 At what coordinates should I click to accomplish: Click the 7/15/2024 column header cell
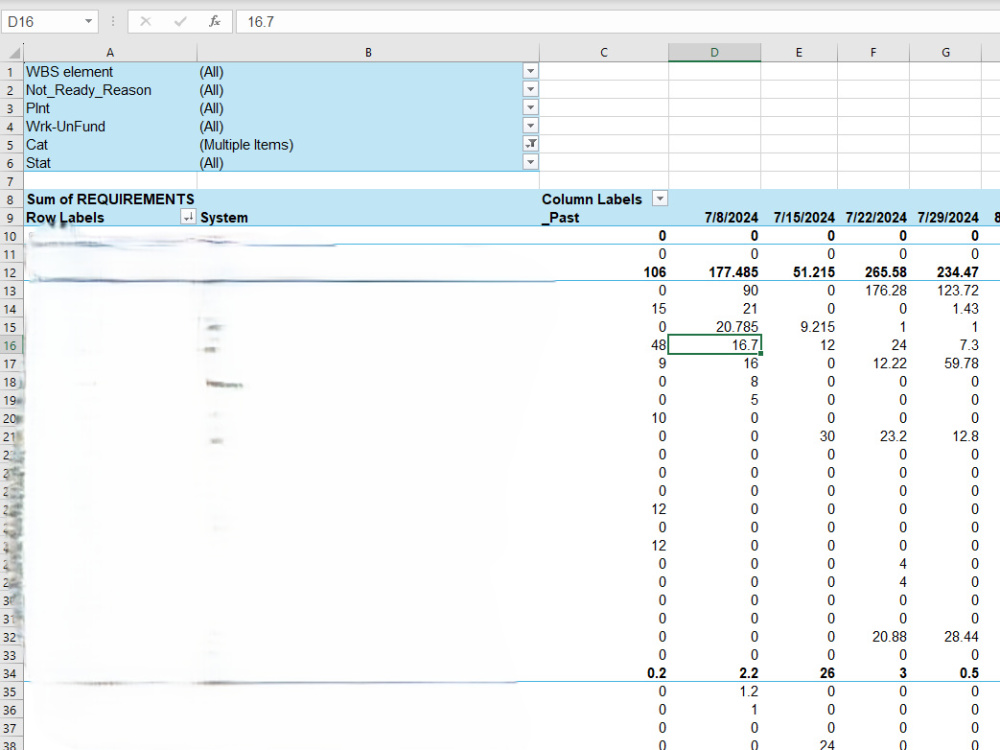(799, 217)
